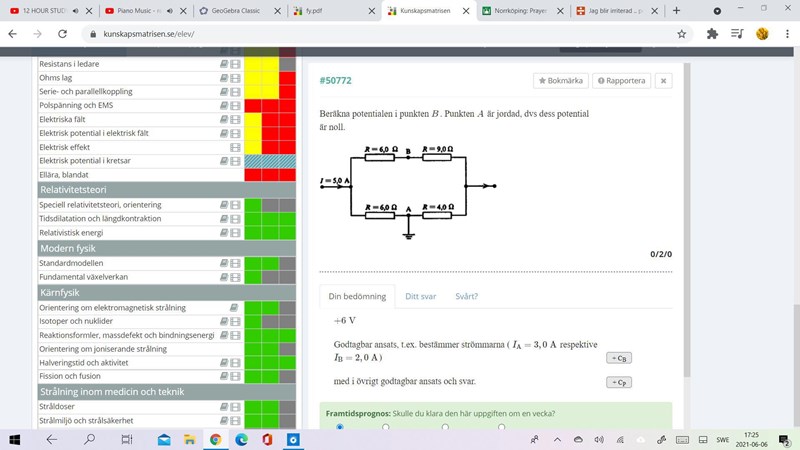Open the browser extensions puzzle icon

tap(712, 33)
